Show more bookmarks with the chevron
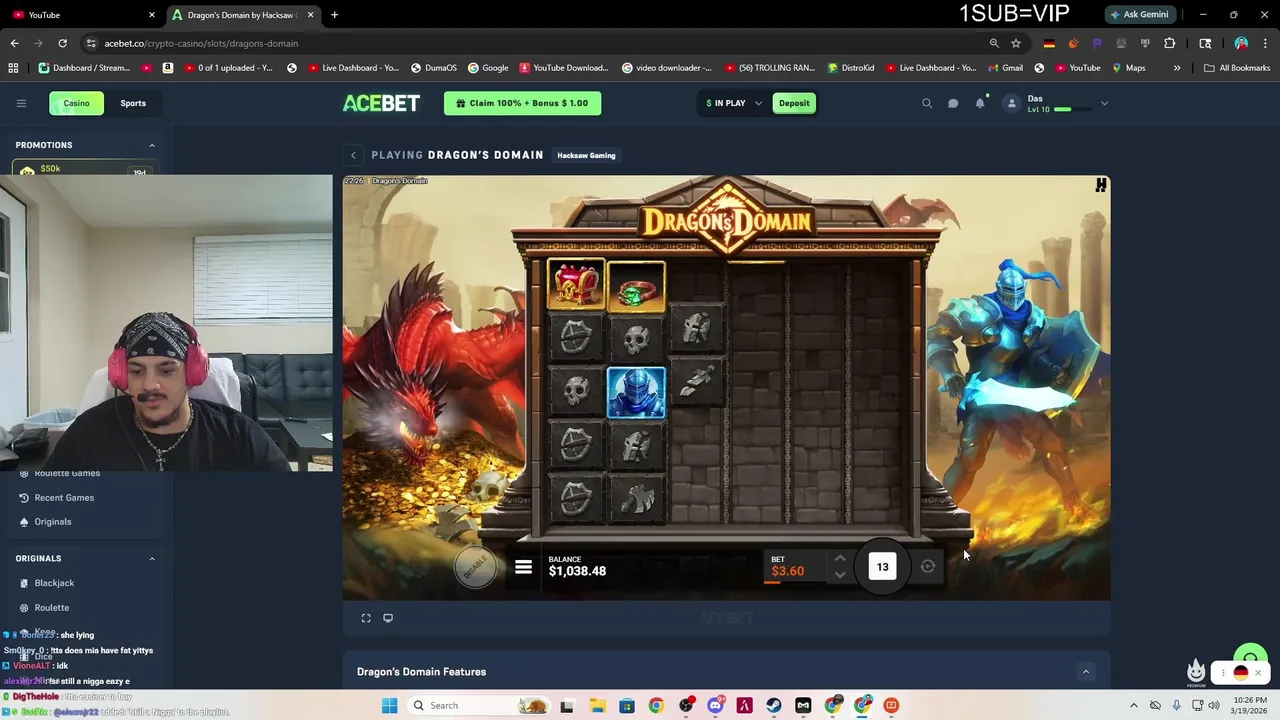Viewport: 1280px width, 720px height. tap(1177, 68)
